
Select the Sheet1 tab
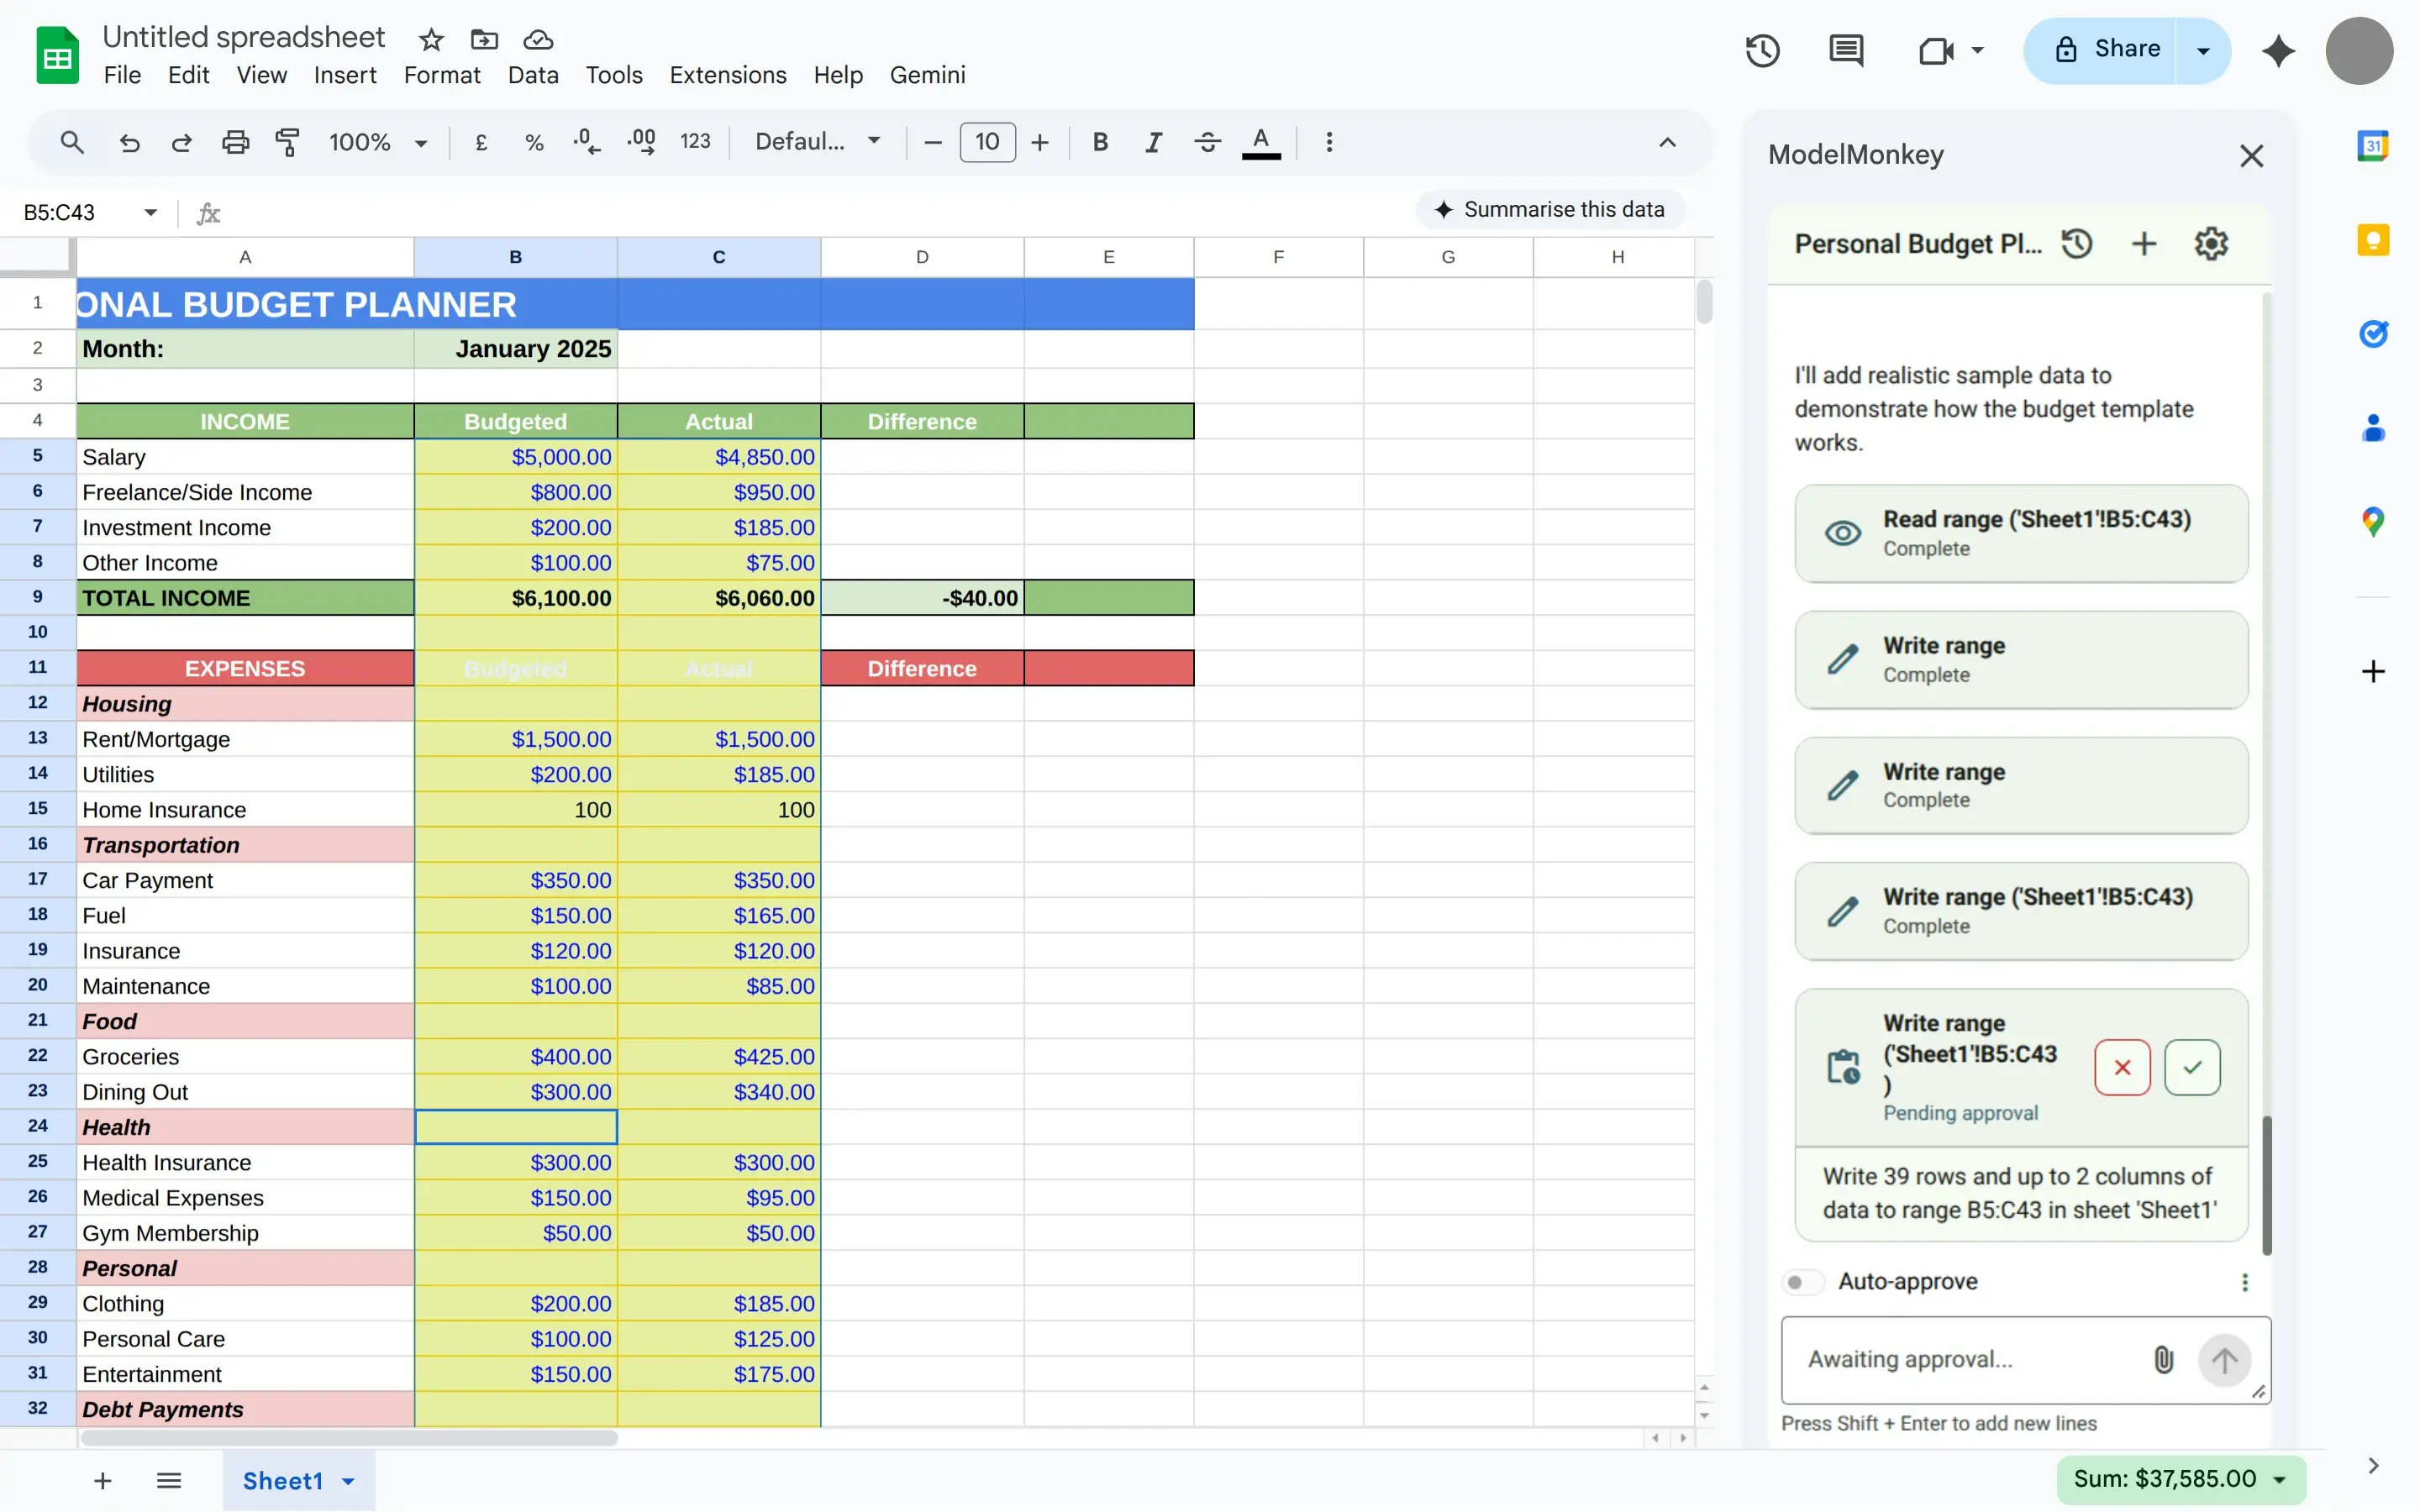[283, 1480]
